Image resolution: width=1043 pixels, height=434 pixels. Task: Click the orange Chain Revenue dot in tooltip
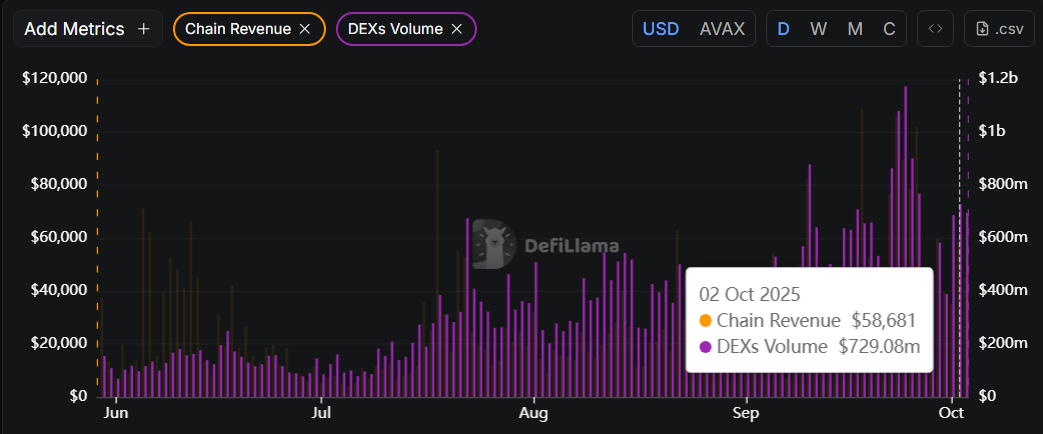coord(706,321)
